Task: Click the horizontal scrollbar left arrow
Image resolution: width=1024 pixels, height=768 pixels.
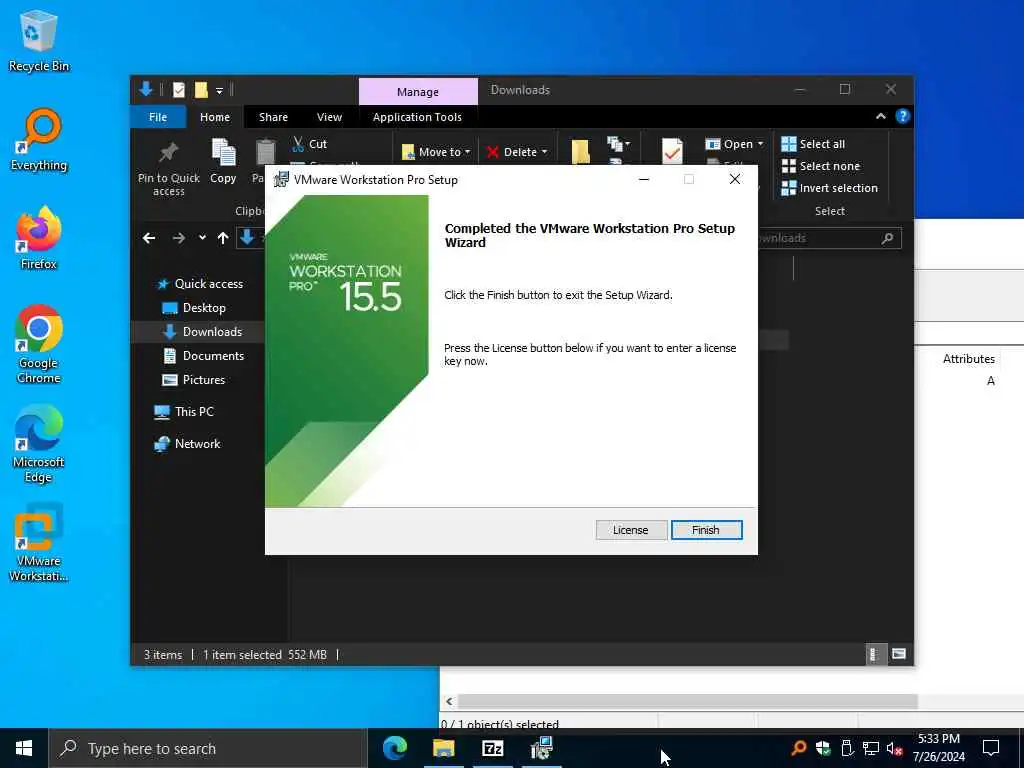Action: tap(449, 701)
